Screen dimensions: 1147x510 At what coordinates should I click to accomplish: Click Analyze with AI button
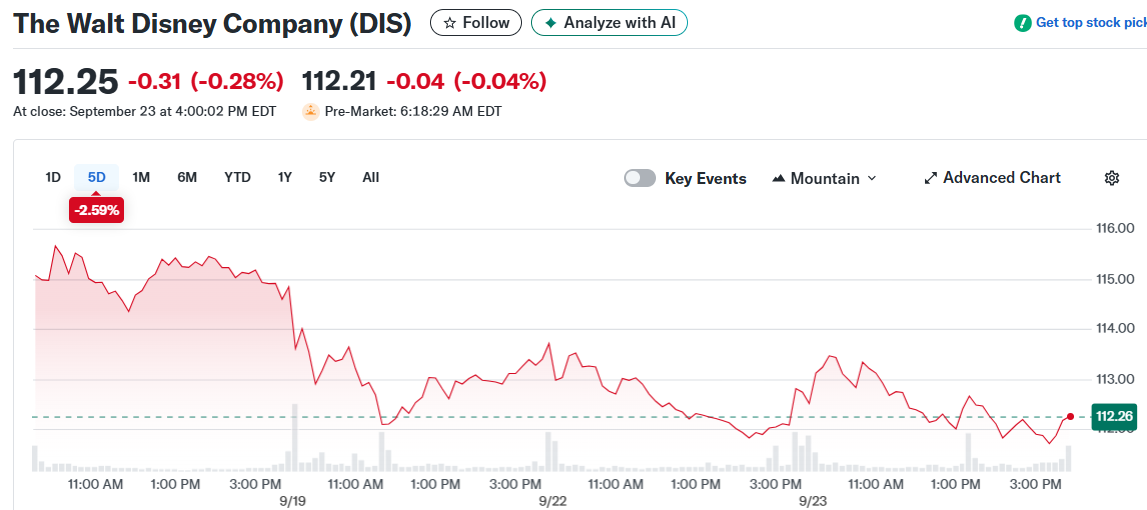[609, 23]
